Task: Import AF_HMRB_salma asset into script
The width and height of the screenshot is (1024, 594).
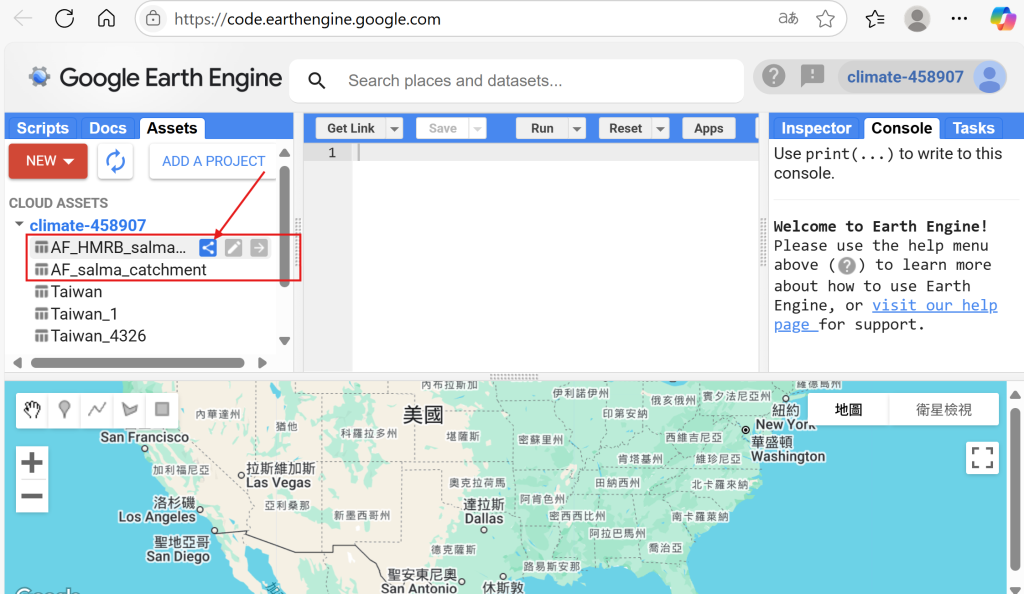Action: pos(259,247)
